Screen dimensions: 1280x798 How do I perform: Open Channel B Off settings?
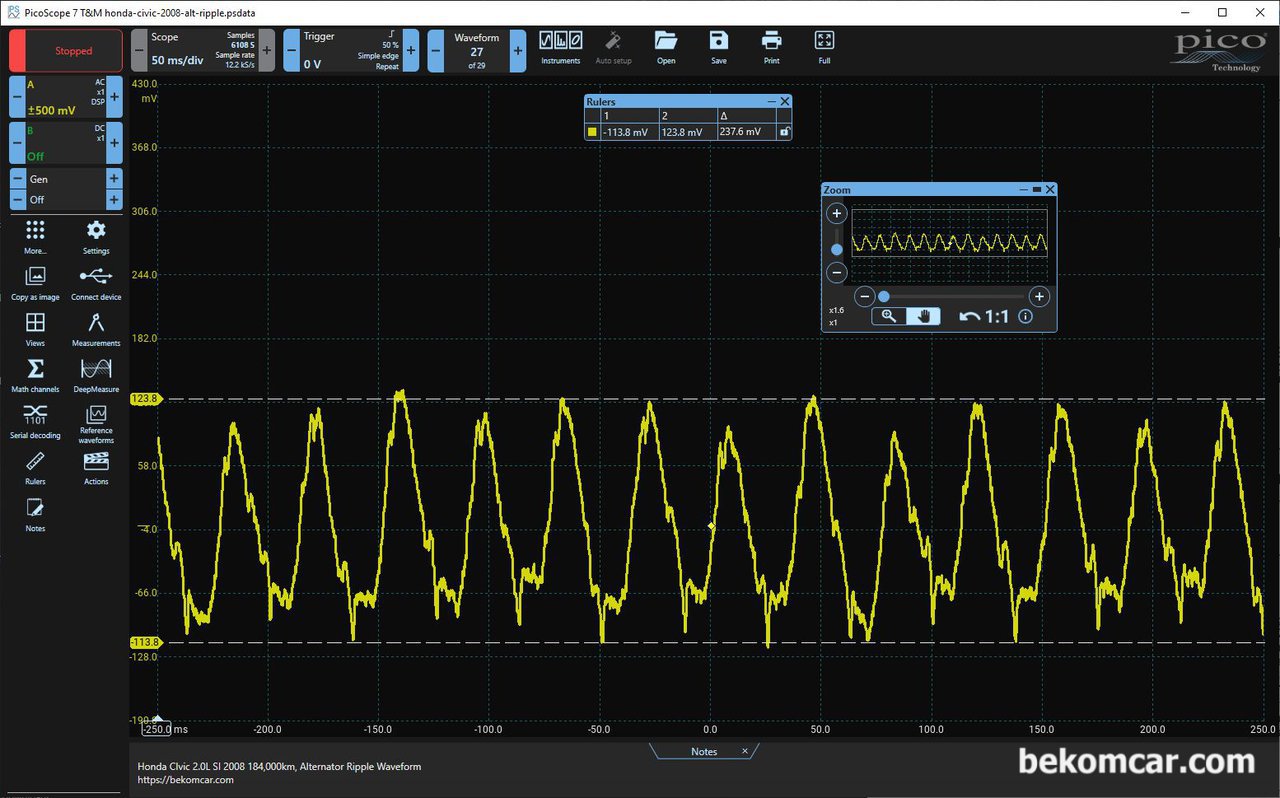[66, 143]
